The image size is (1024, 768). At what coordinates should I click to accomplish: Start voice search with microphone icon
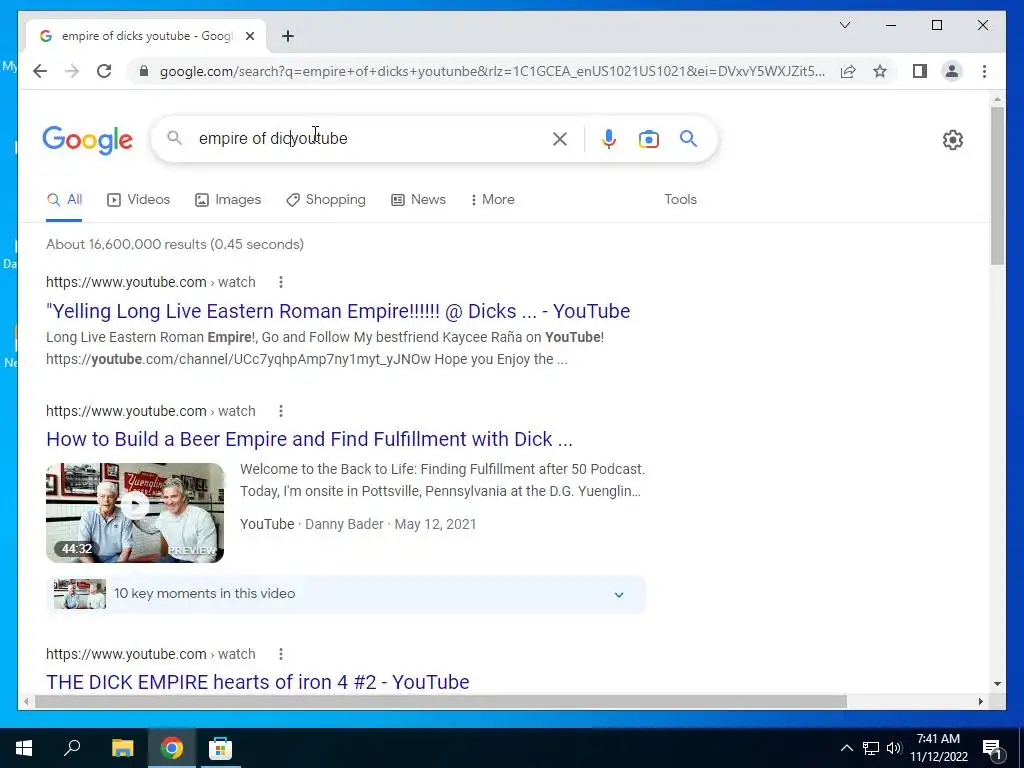click(x=609, y=138)
